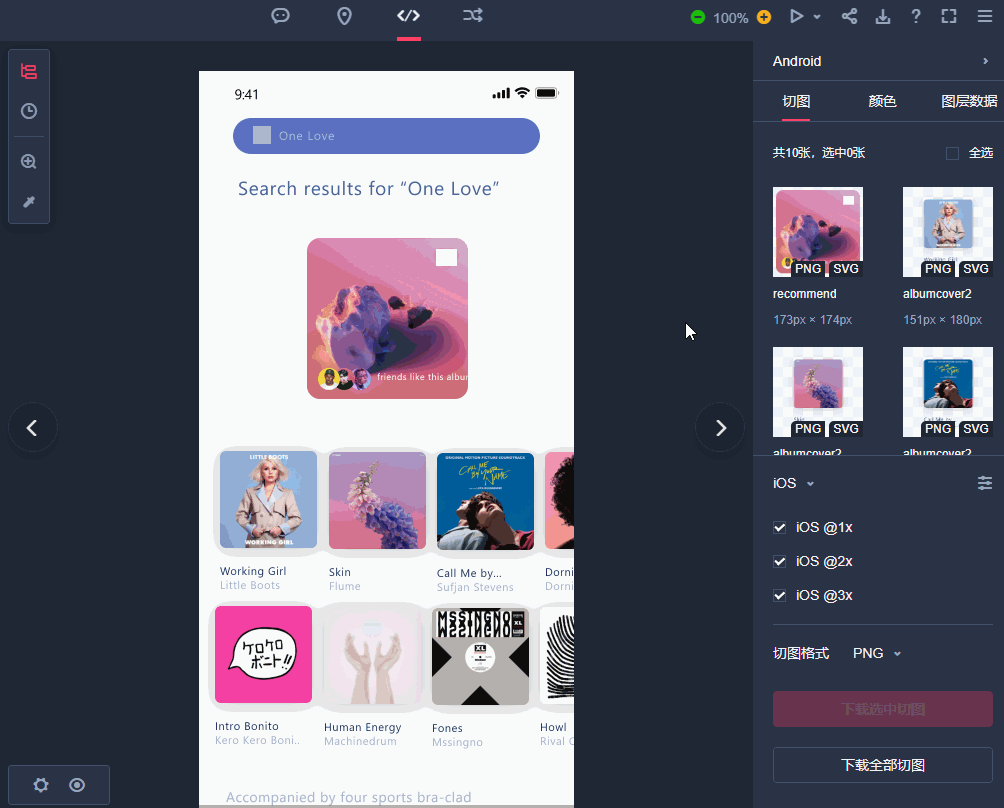Open the help question mark icon
Screen dimensions: 1004x808
916,16
